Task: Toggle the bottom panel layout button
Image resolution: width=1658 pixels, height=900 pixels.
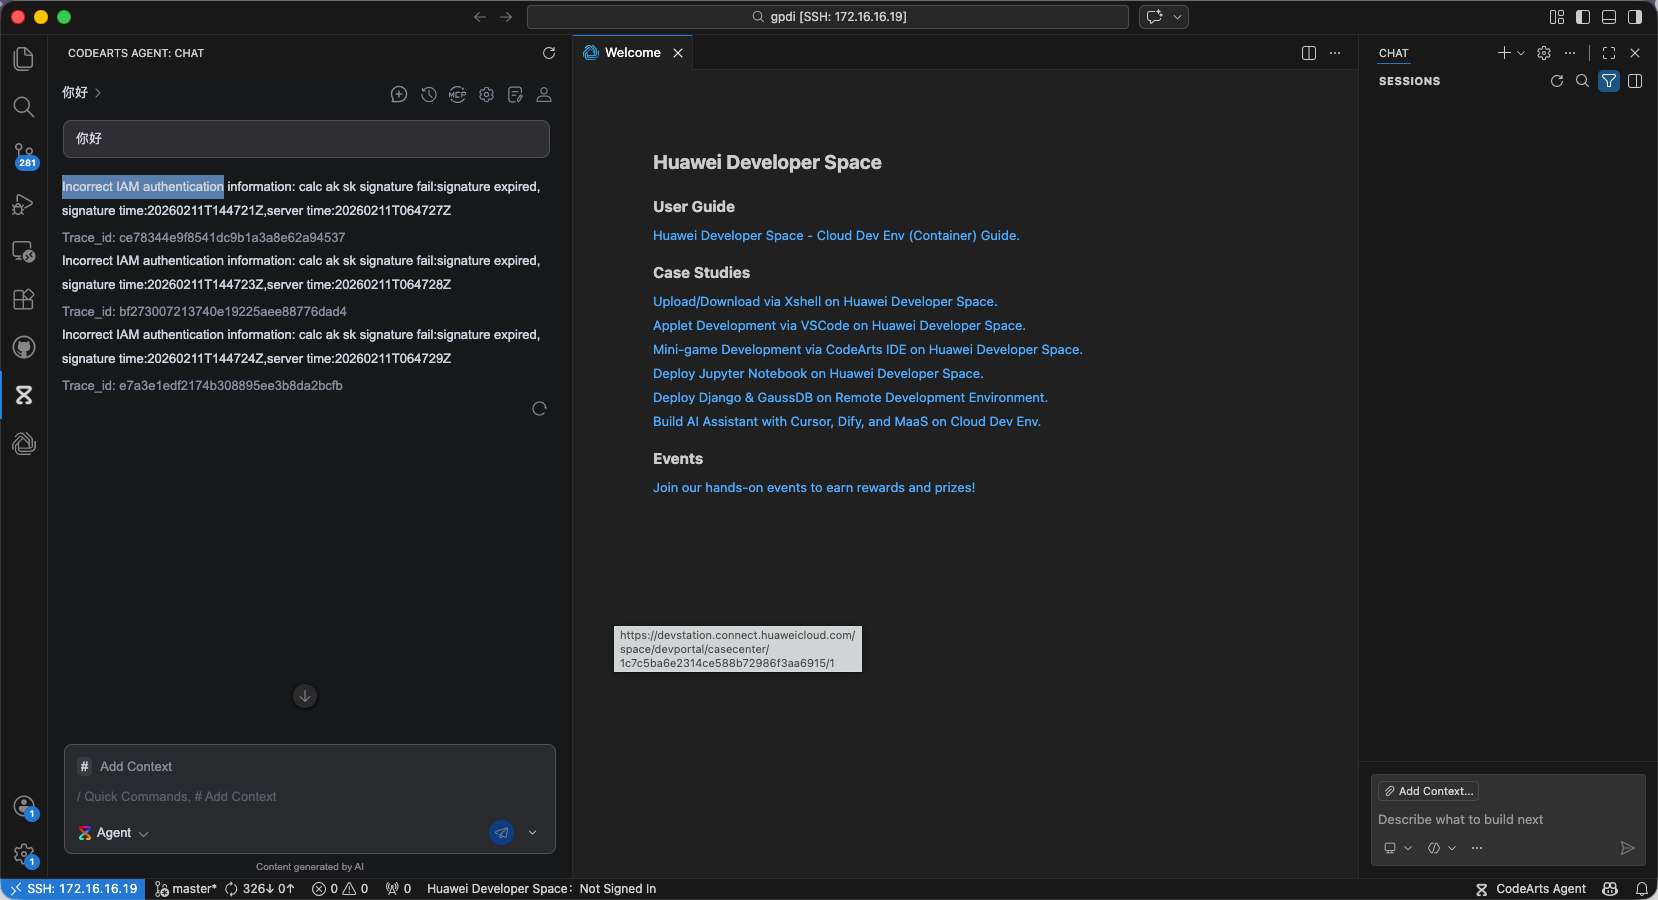Action: tap(1608, 17)
